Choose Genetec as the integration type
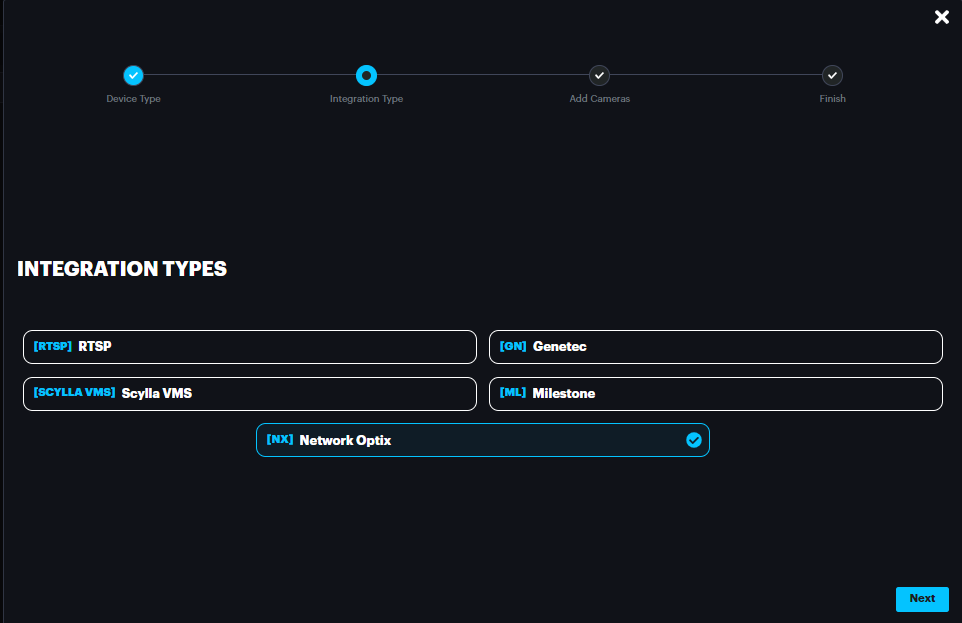The height and width of the screenshot is (623, 962). point(715,347)
